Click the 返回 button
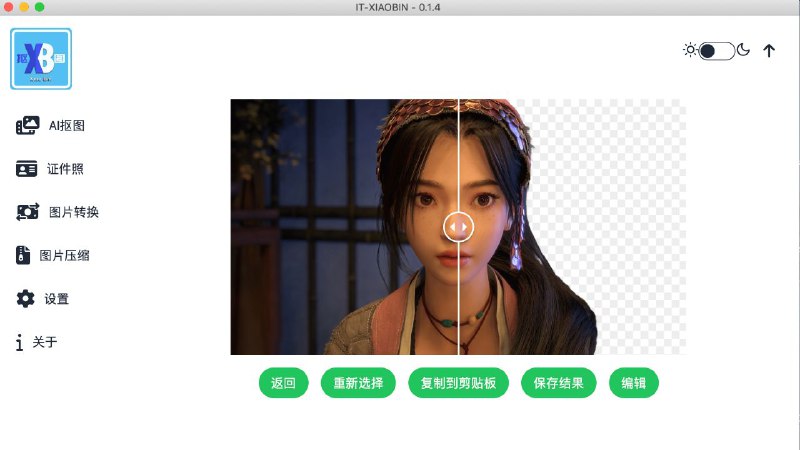The height and width of the screenshot is (450, 800). 283,383
